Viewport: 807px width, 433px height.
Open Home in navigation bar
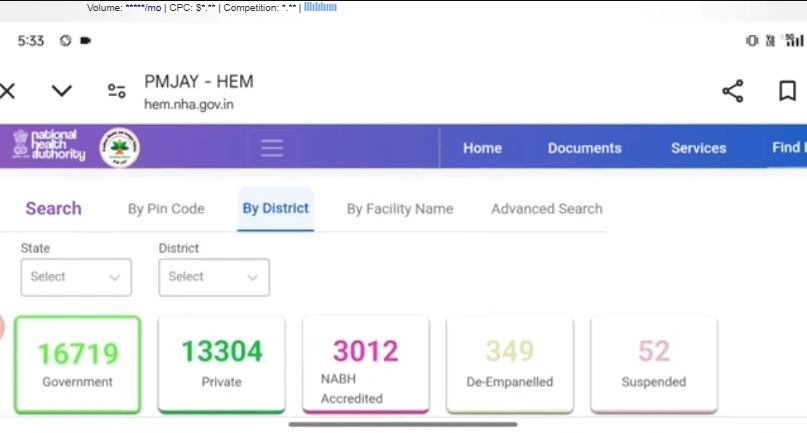point(482,148)
